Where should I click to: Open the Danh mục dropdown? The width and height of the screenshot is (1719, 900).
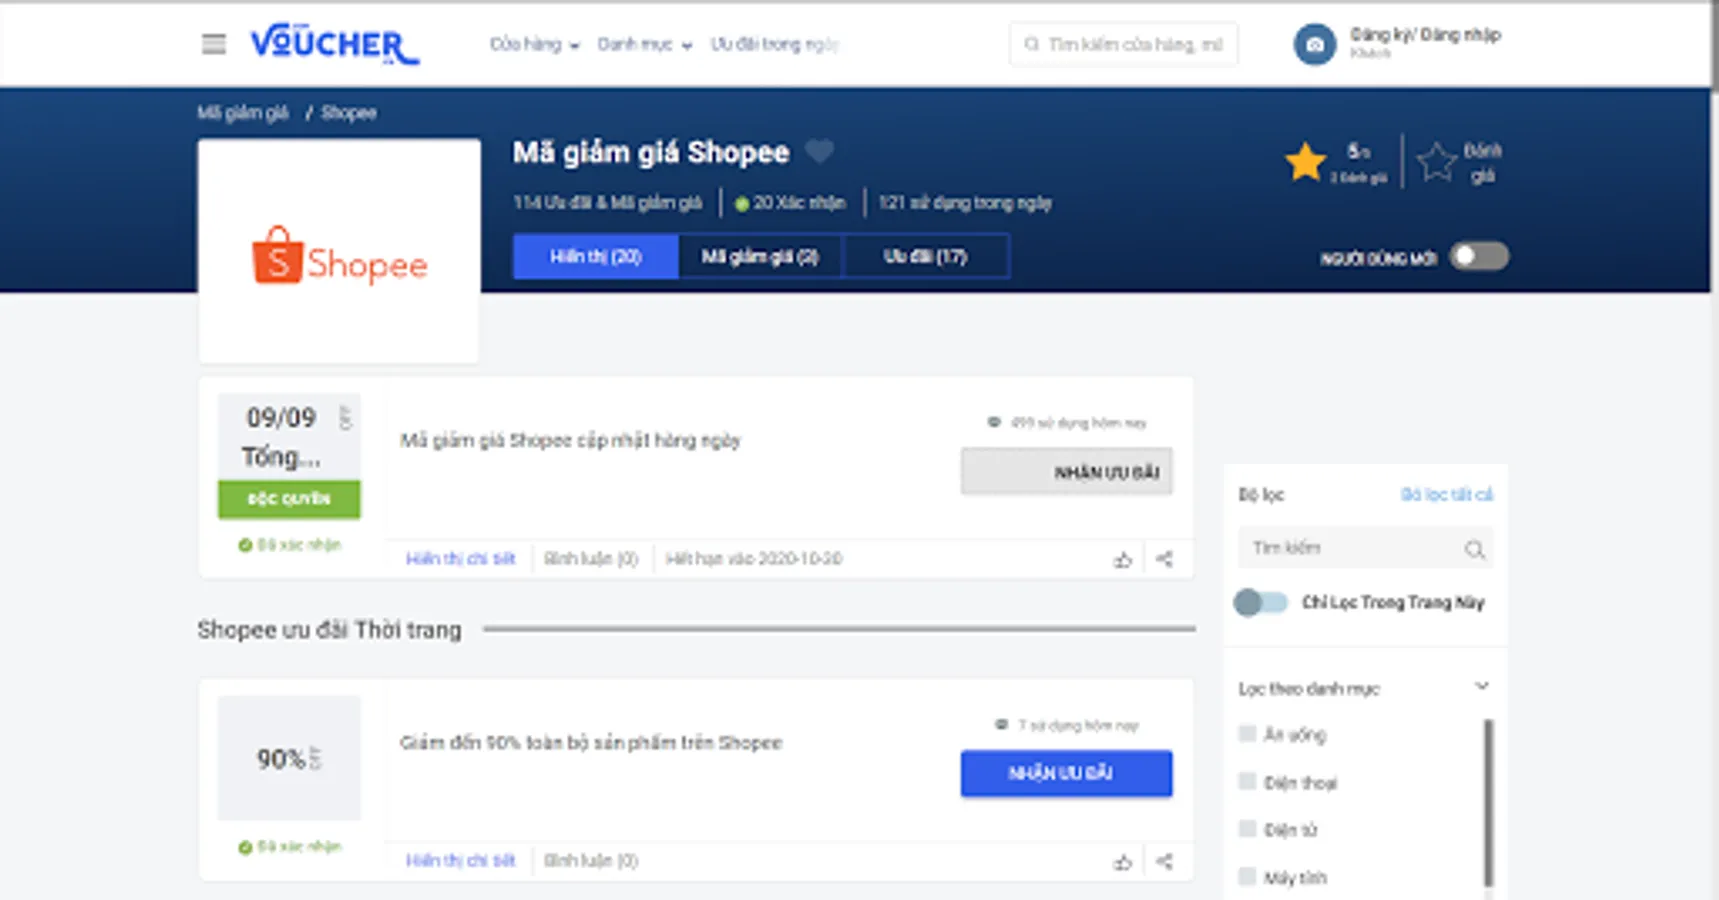(x=644, y=44)
